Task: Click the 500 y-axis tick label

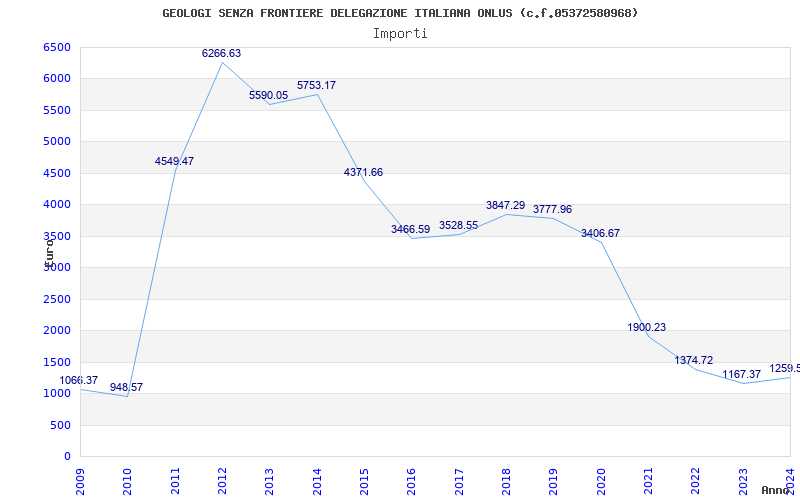Action: 58,426
